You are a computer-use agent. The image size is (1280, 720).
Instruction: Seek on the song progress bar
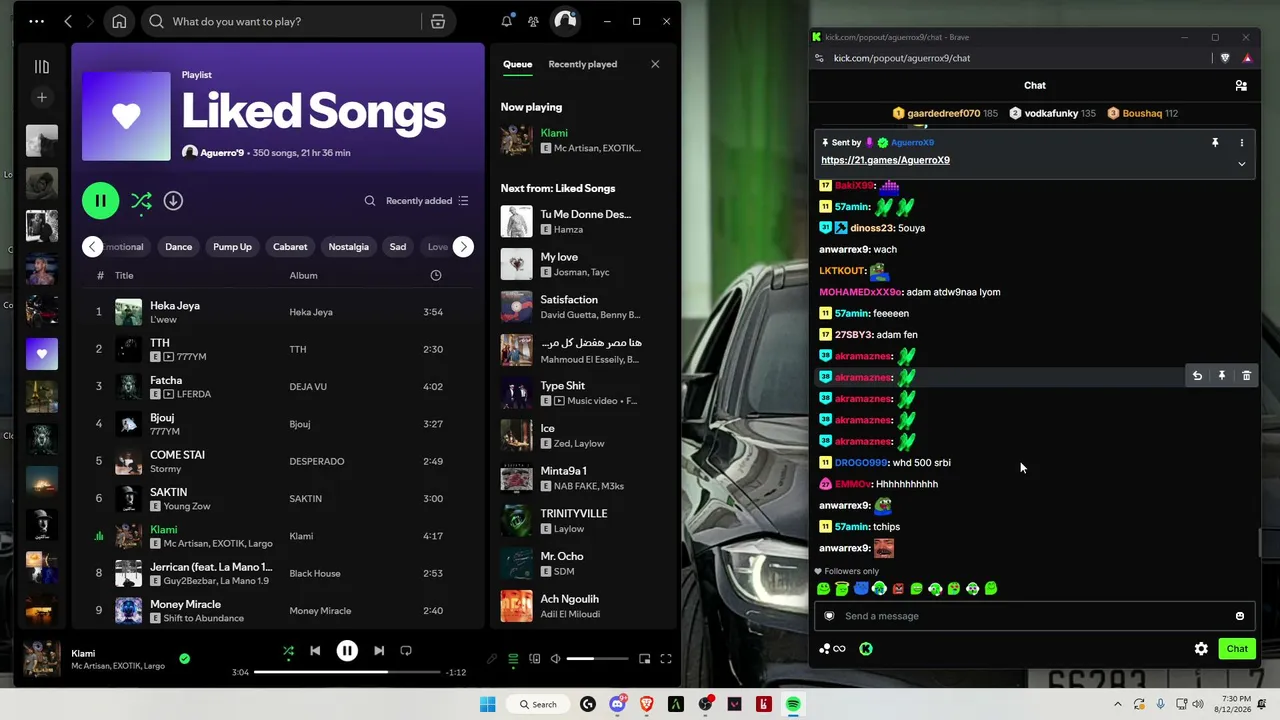click(x=347, y=672)
